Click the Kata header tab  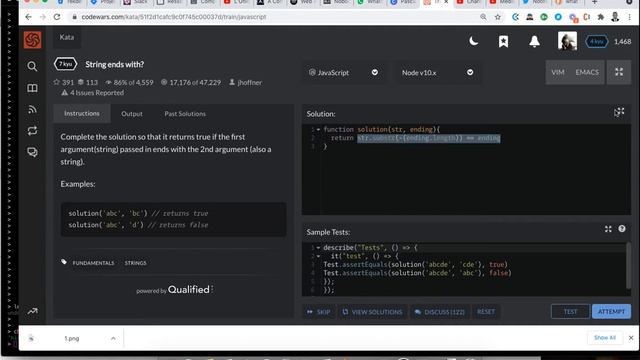[x=67, y=37]
